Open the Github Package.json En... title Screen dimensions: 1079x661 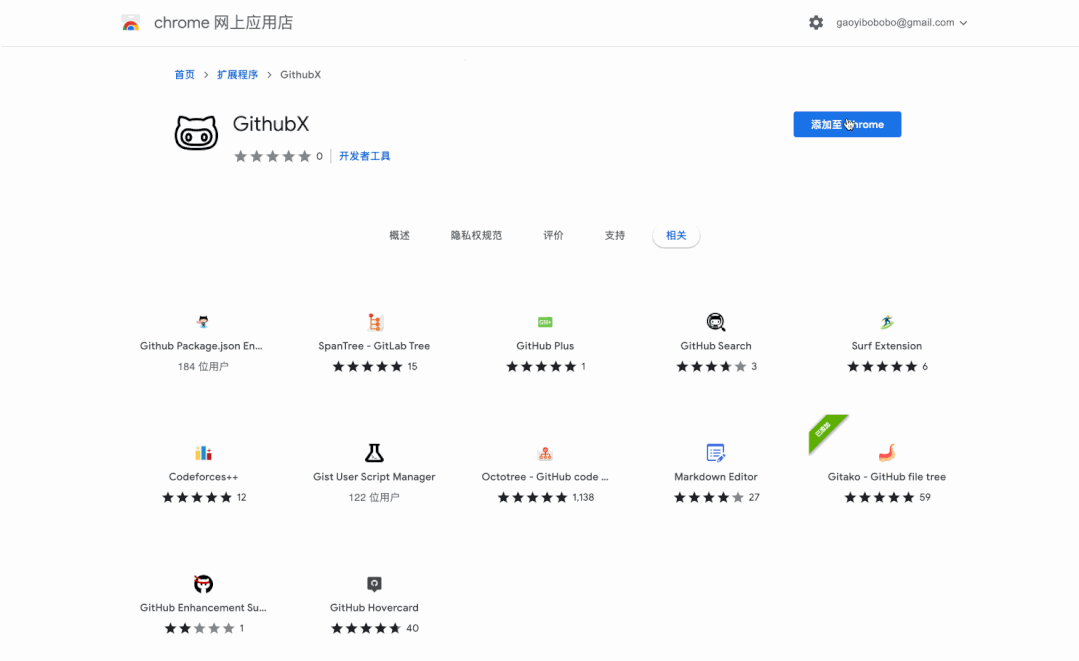point(201,346)
